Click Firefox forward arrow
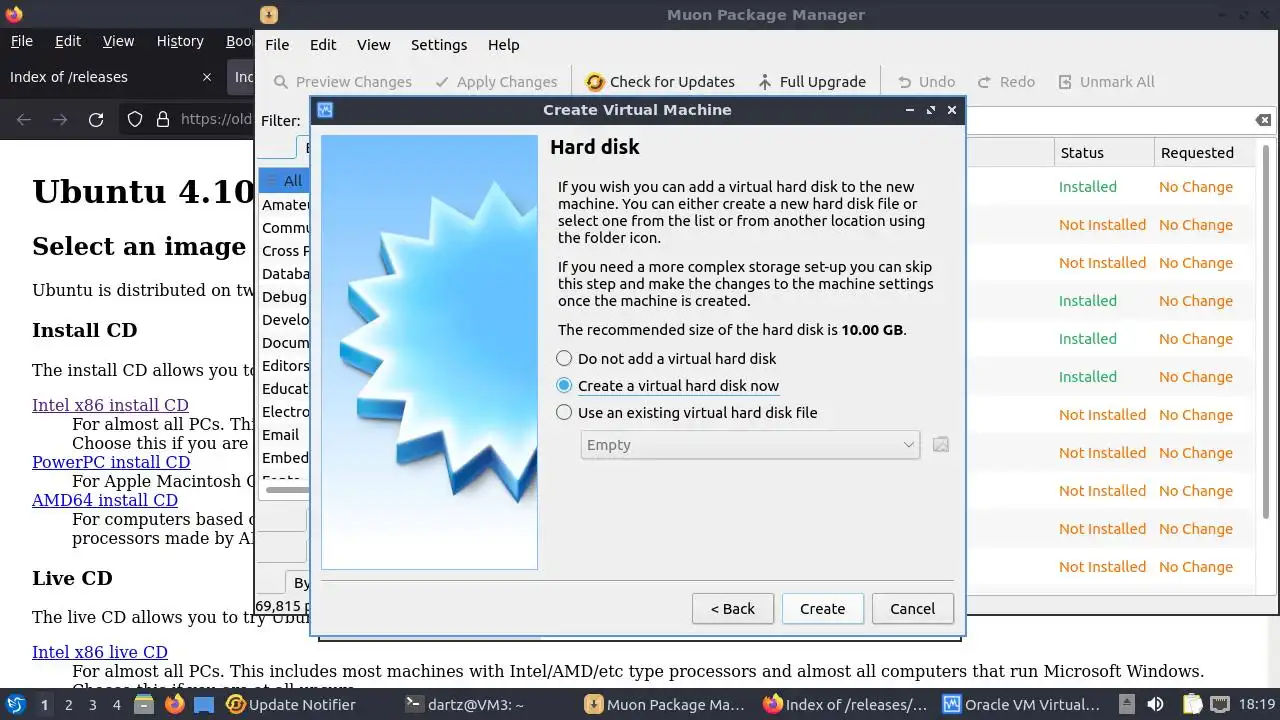Image resolution: width=1280 pixels, height=720 pixels. pos(60,120)
